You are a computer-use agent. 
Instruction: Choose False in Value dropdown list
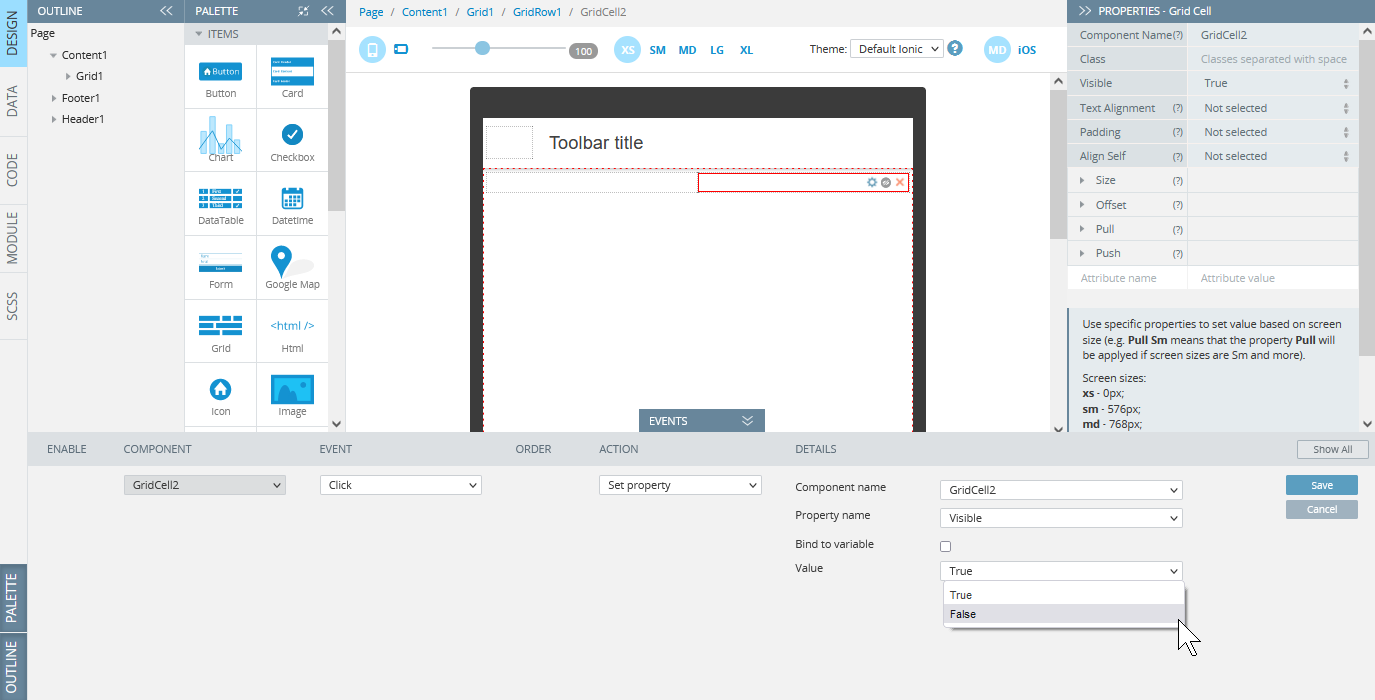coord(1064,614)
